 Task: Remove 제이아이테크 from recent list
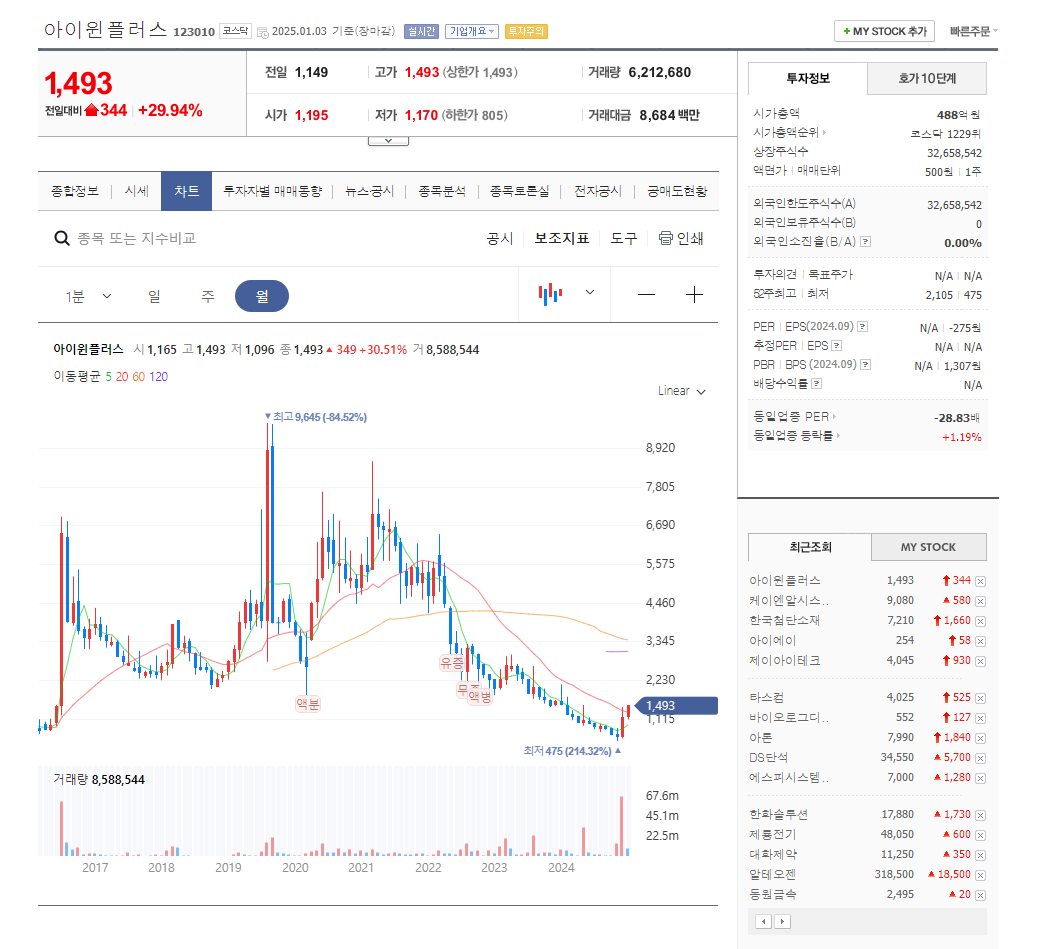980,661
